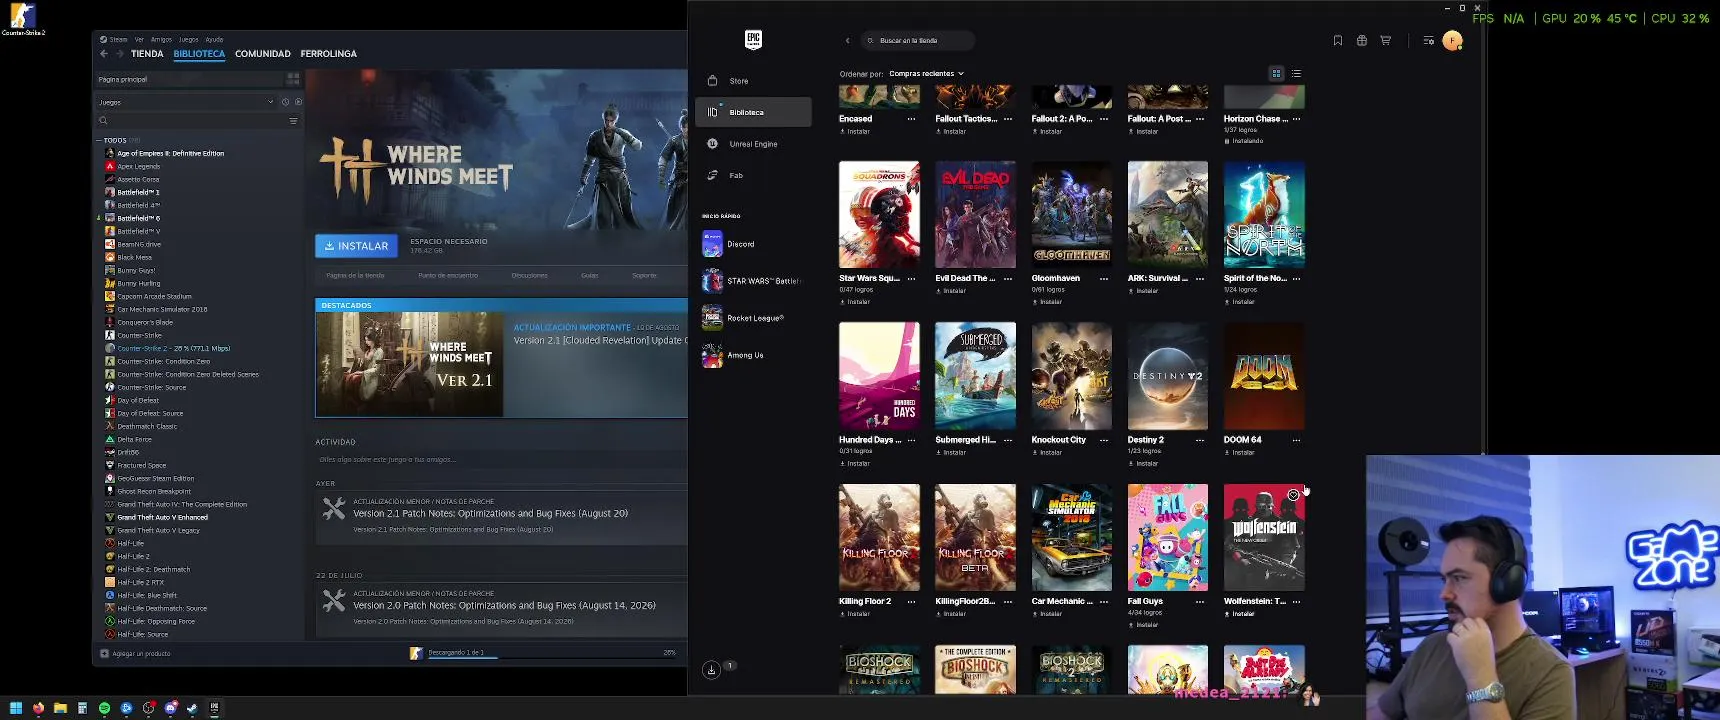1720x720 pixels.
Task: Click INSTALAR for Where Winds Meet
Action: (356, 246)
